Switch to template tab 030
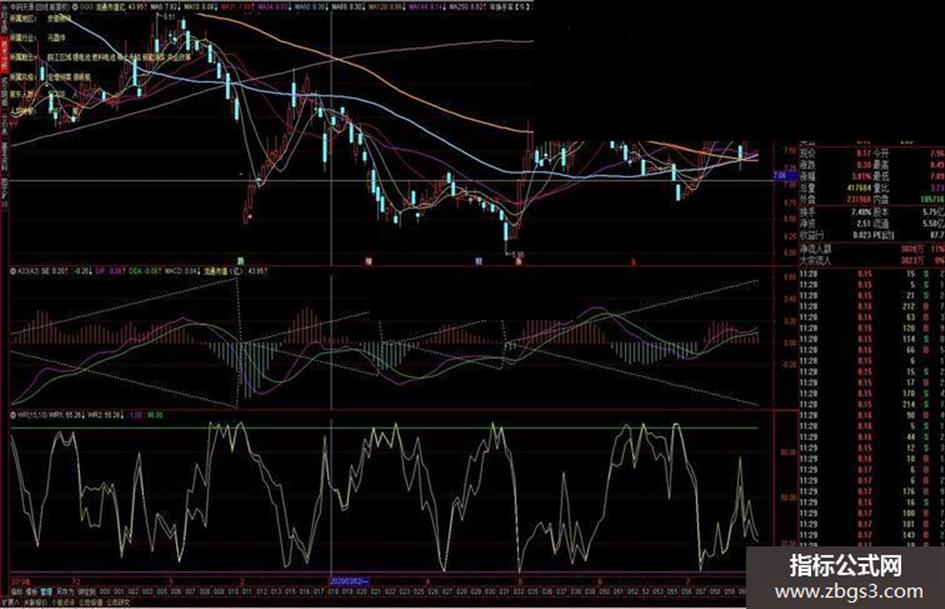 tap(489, 592)
